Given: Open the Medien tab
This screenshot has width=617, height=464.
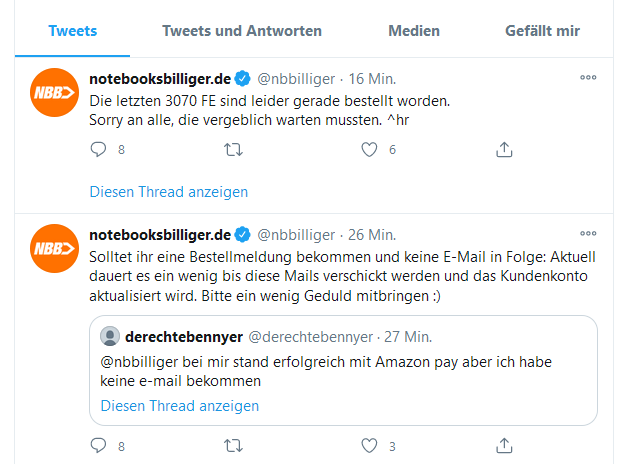Looking at the screenshot, I should [414, 30].
